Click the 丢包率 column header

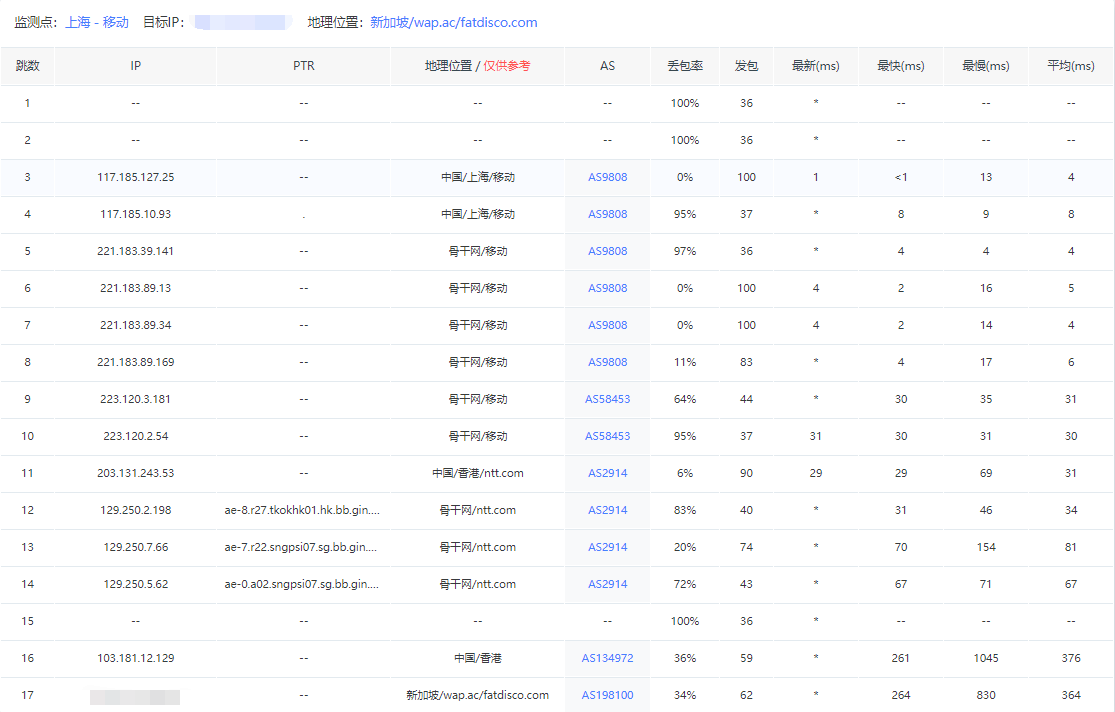pyautogui.click(x=685, y=65)
